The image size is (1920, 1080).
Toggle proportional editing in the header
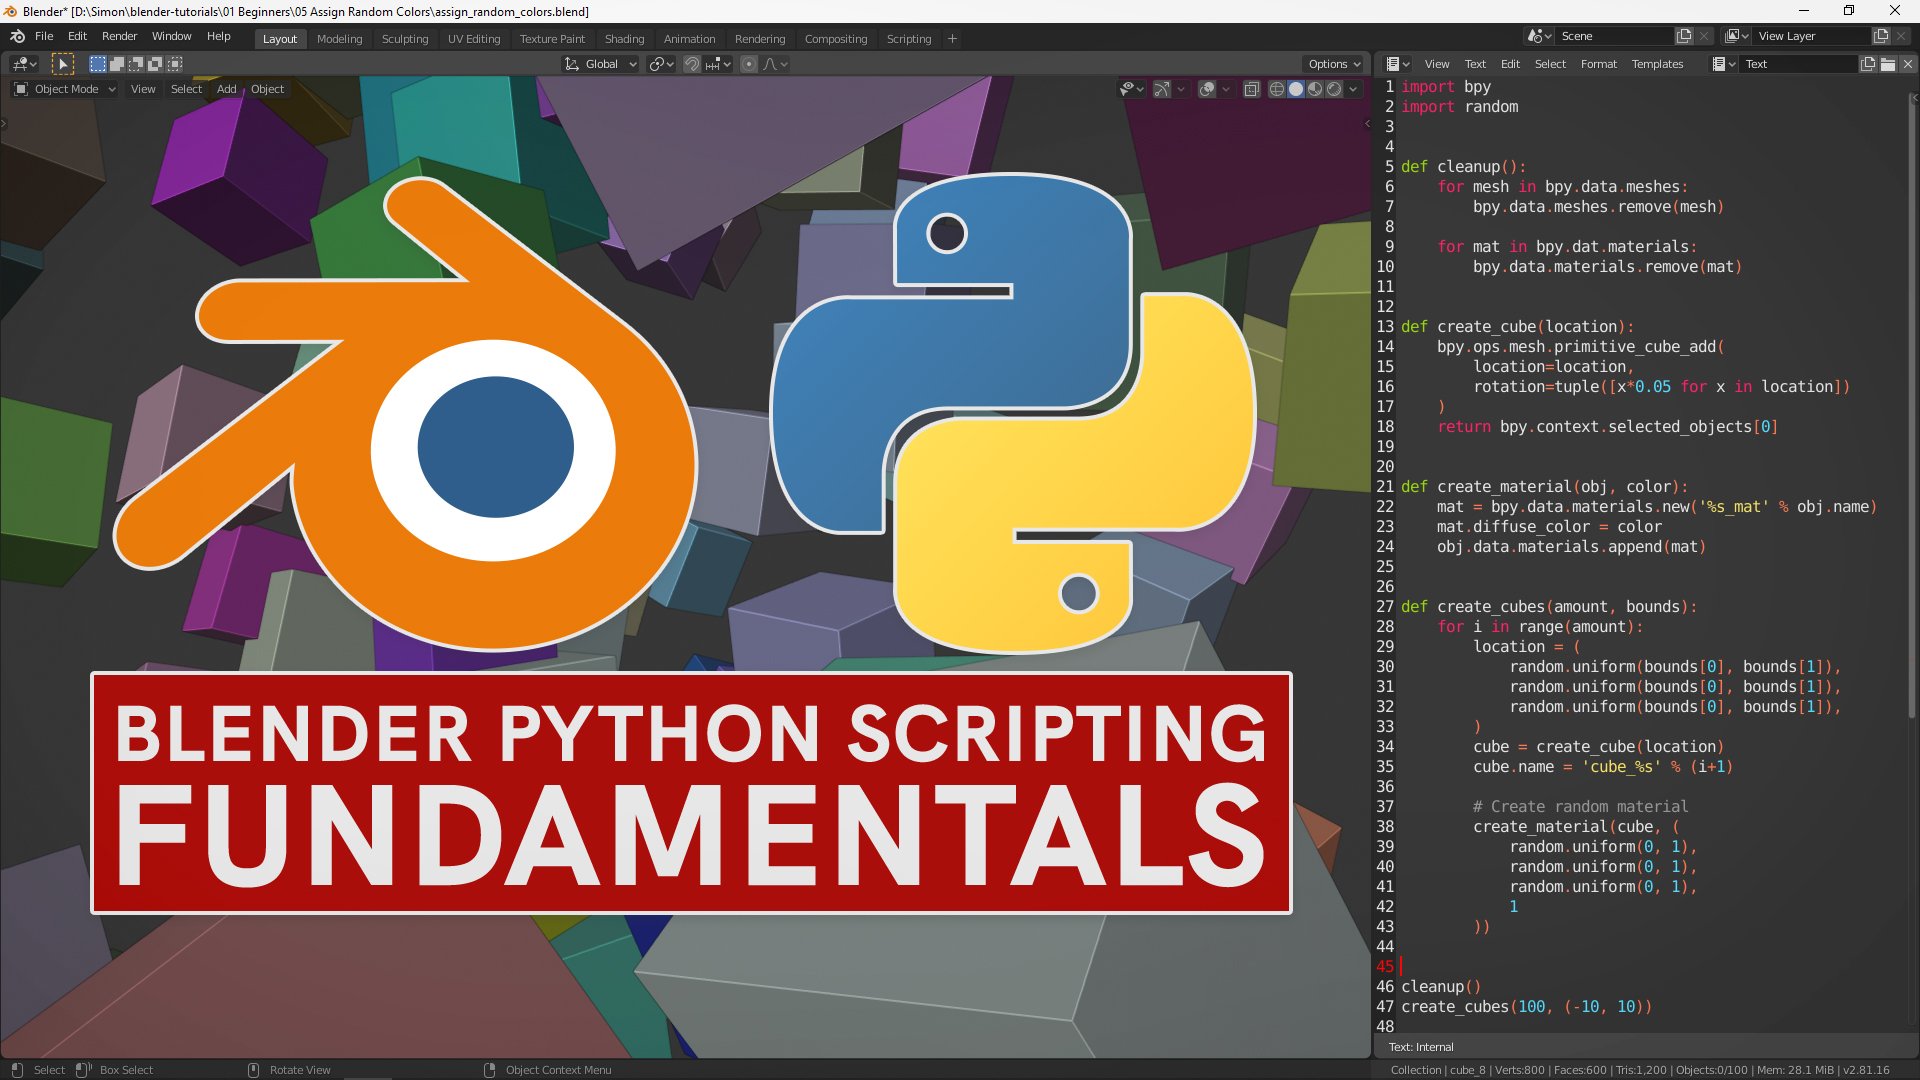point(749,63)
